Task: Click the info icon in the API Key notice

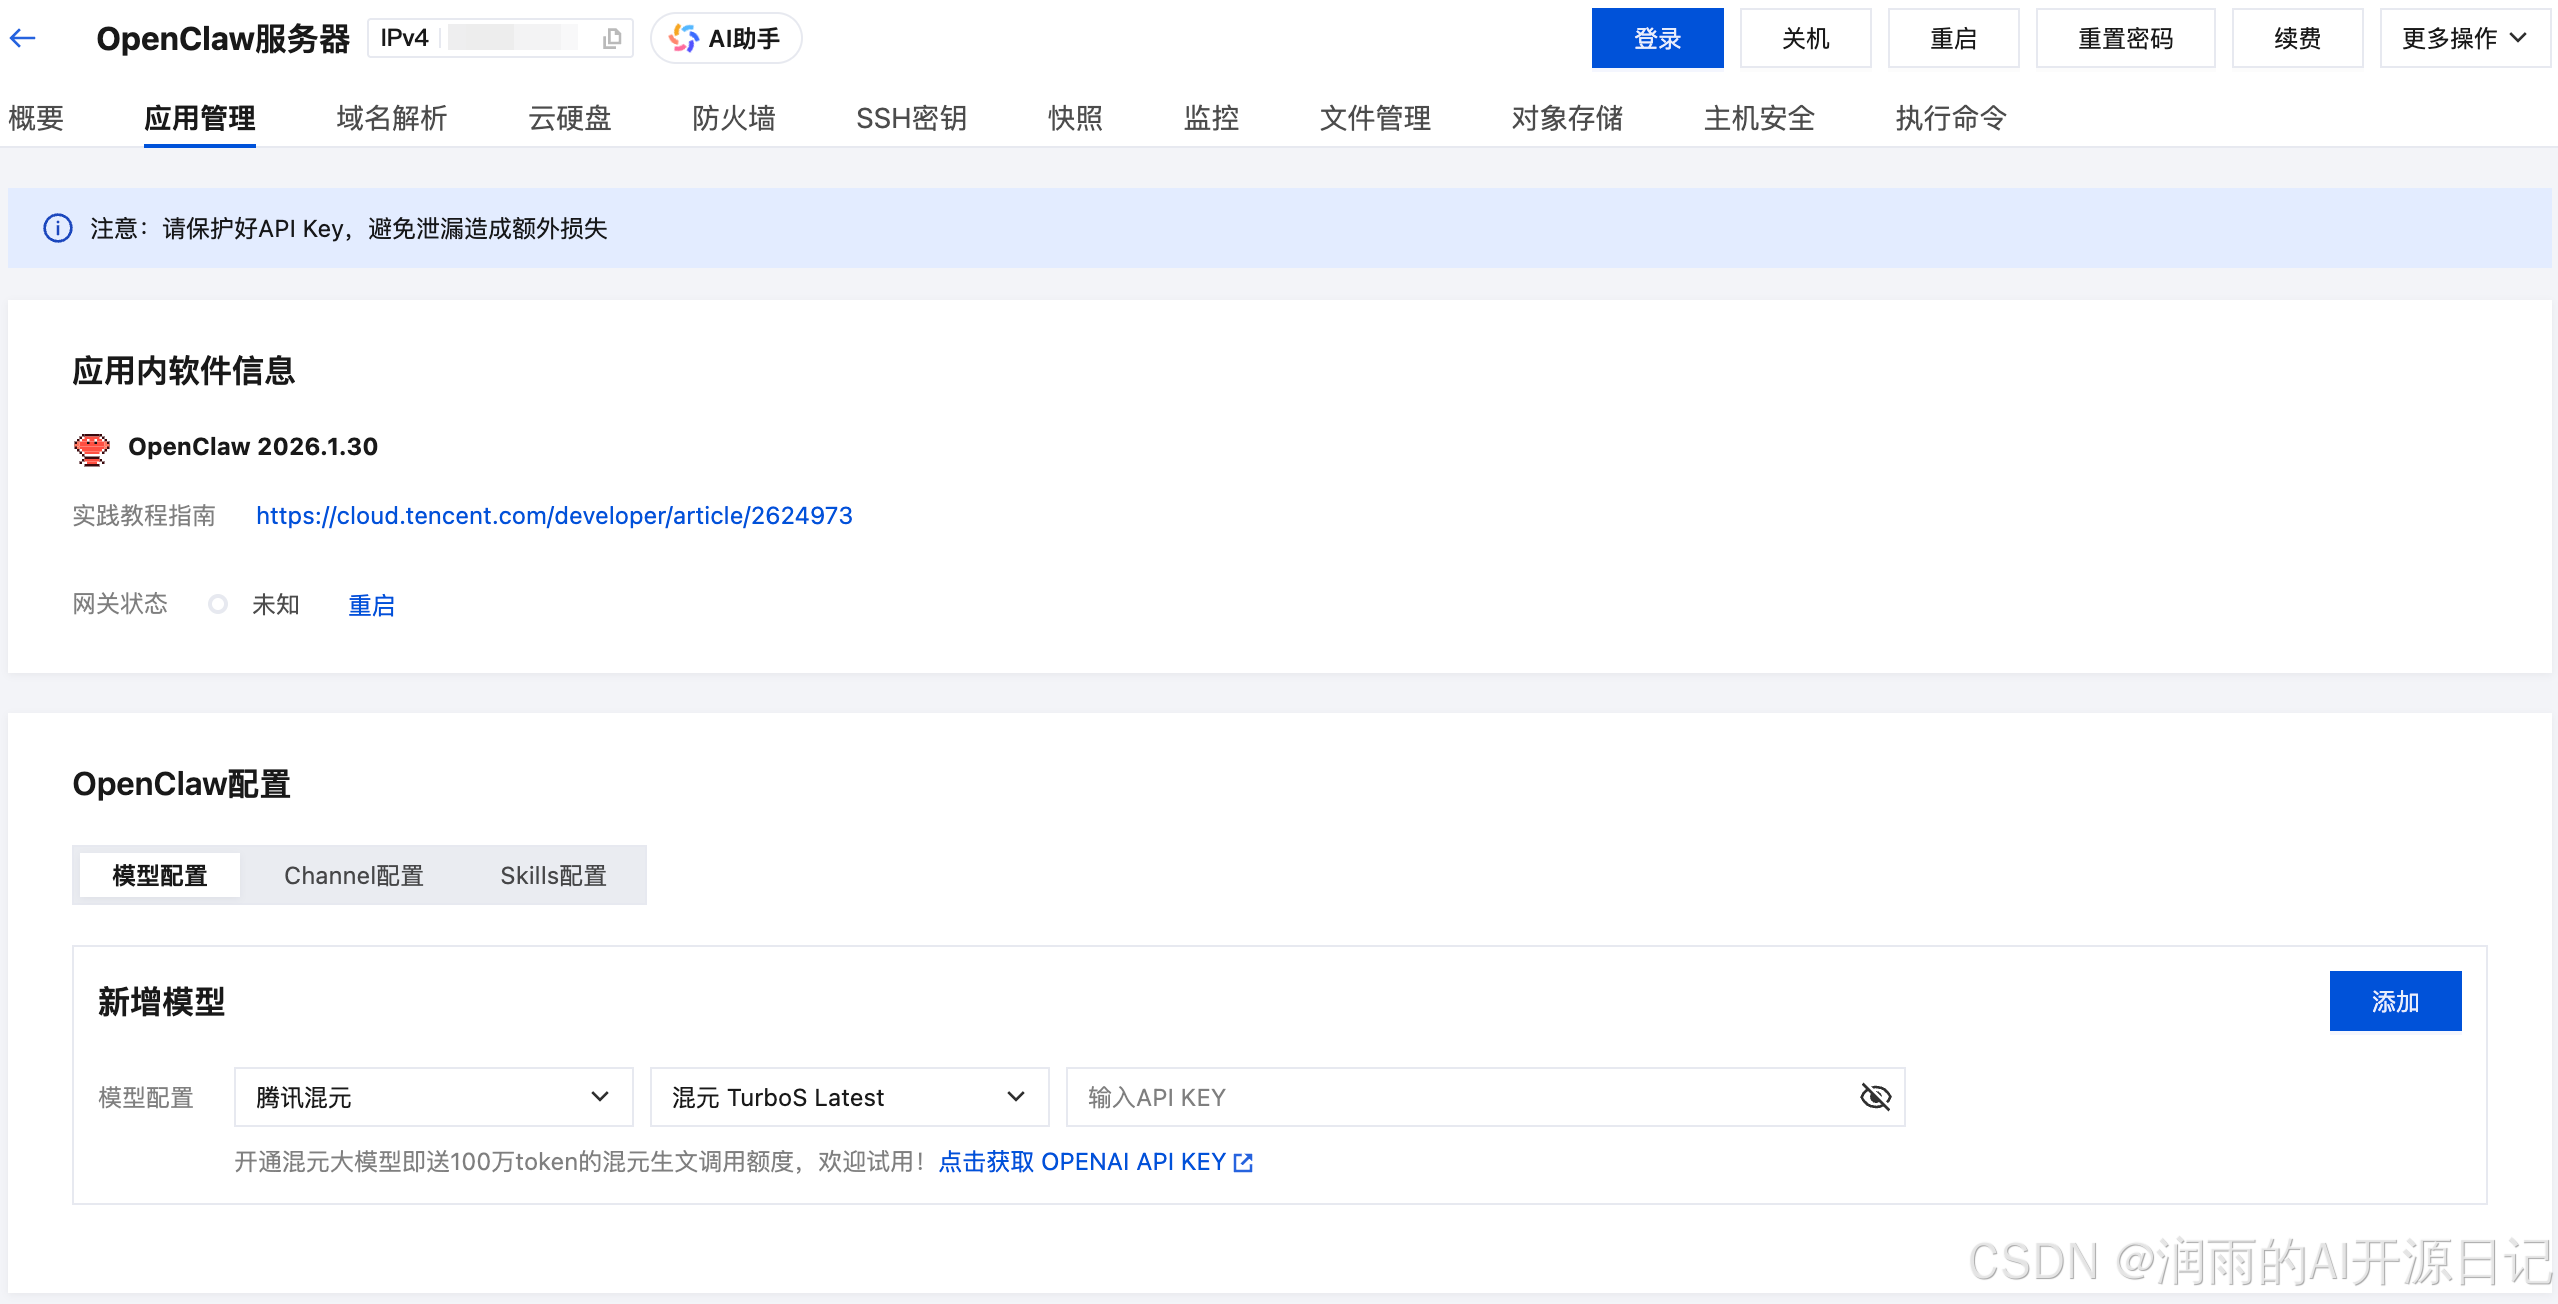Action: point(58,228)
